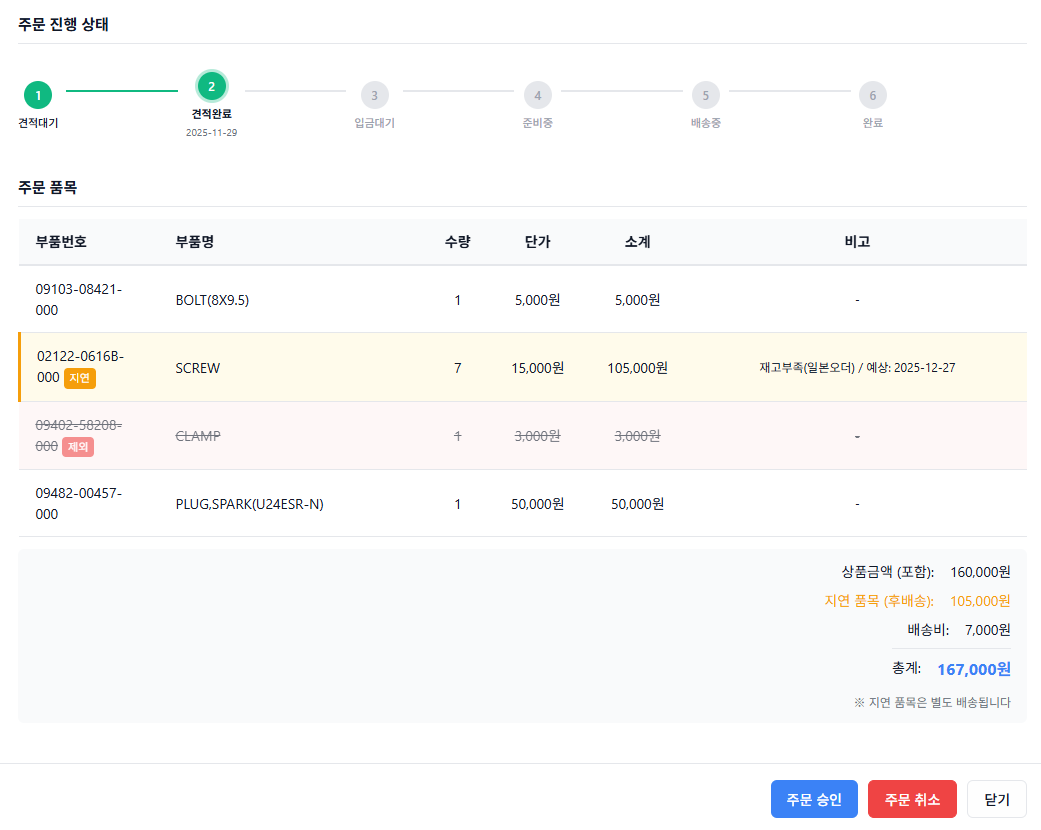Click the 부품명 column header

(195, 242)
